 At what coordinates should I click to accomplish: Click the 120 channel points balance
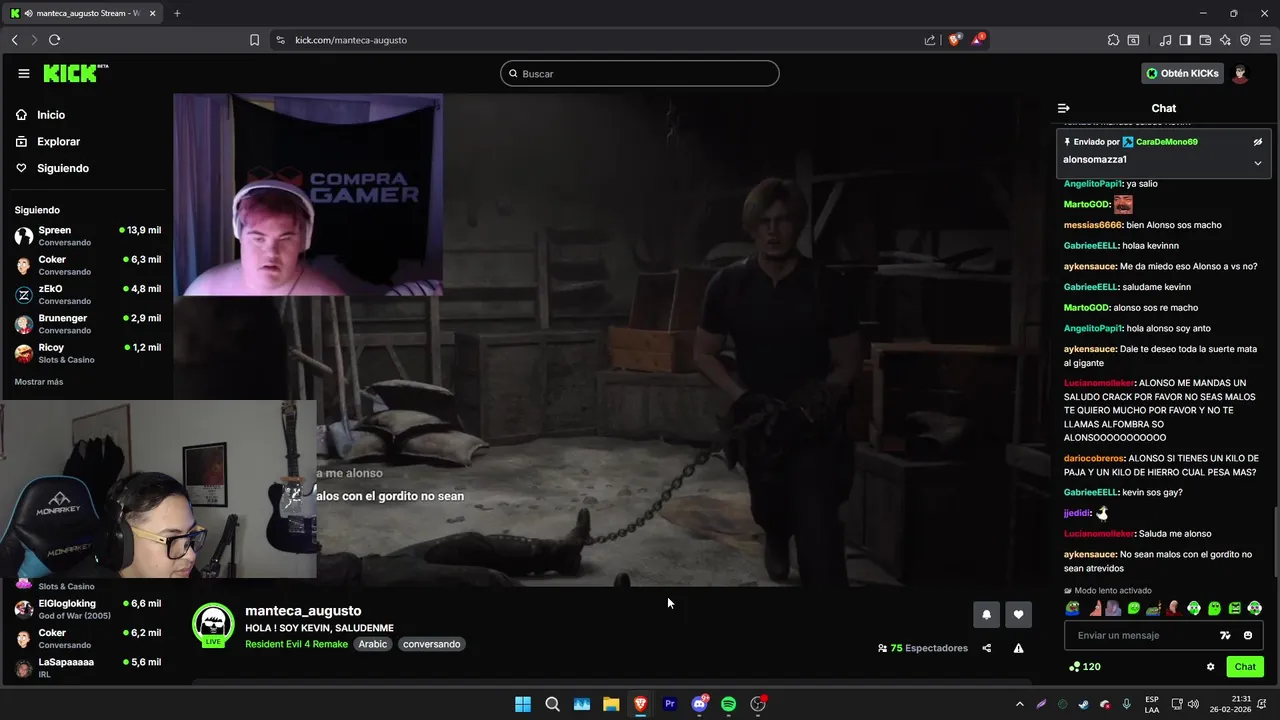(1085, 667)
